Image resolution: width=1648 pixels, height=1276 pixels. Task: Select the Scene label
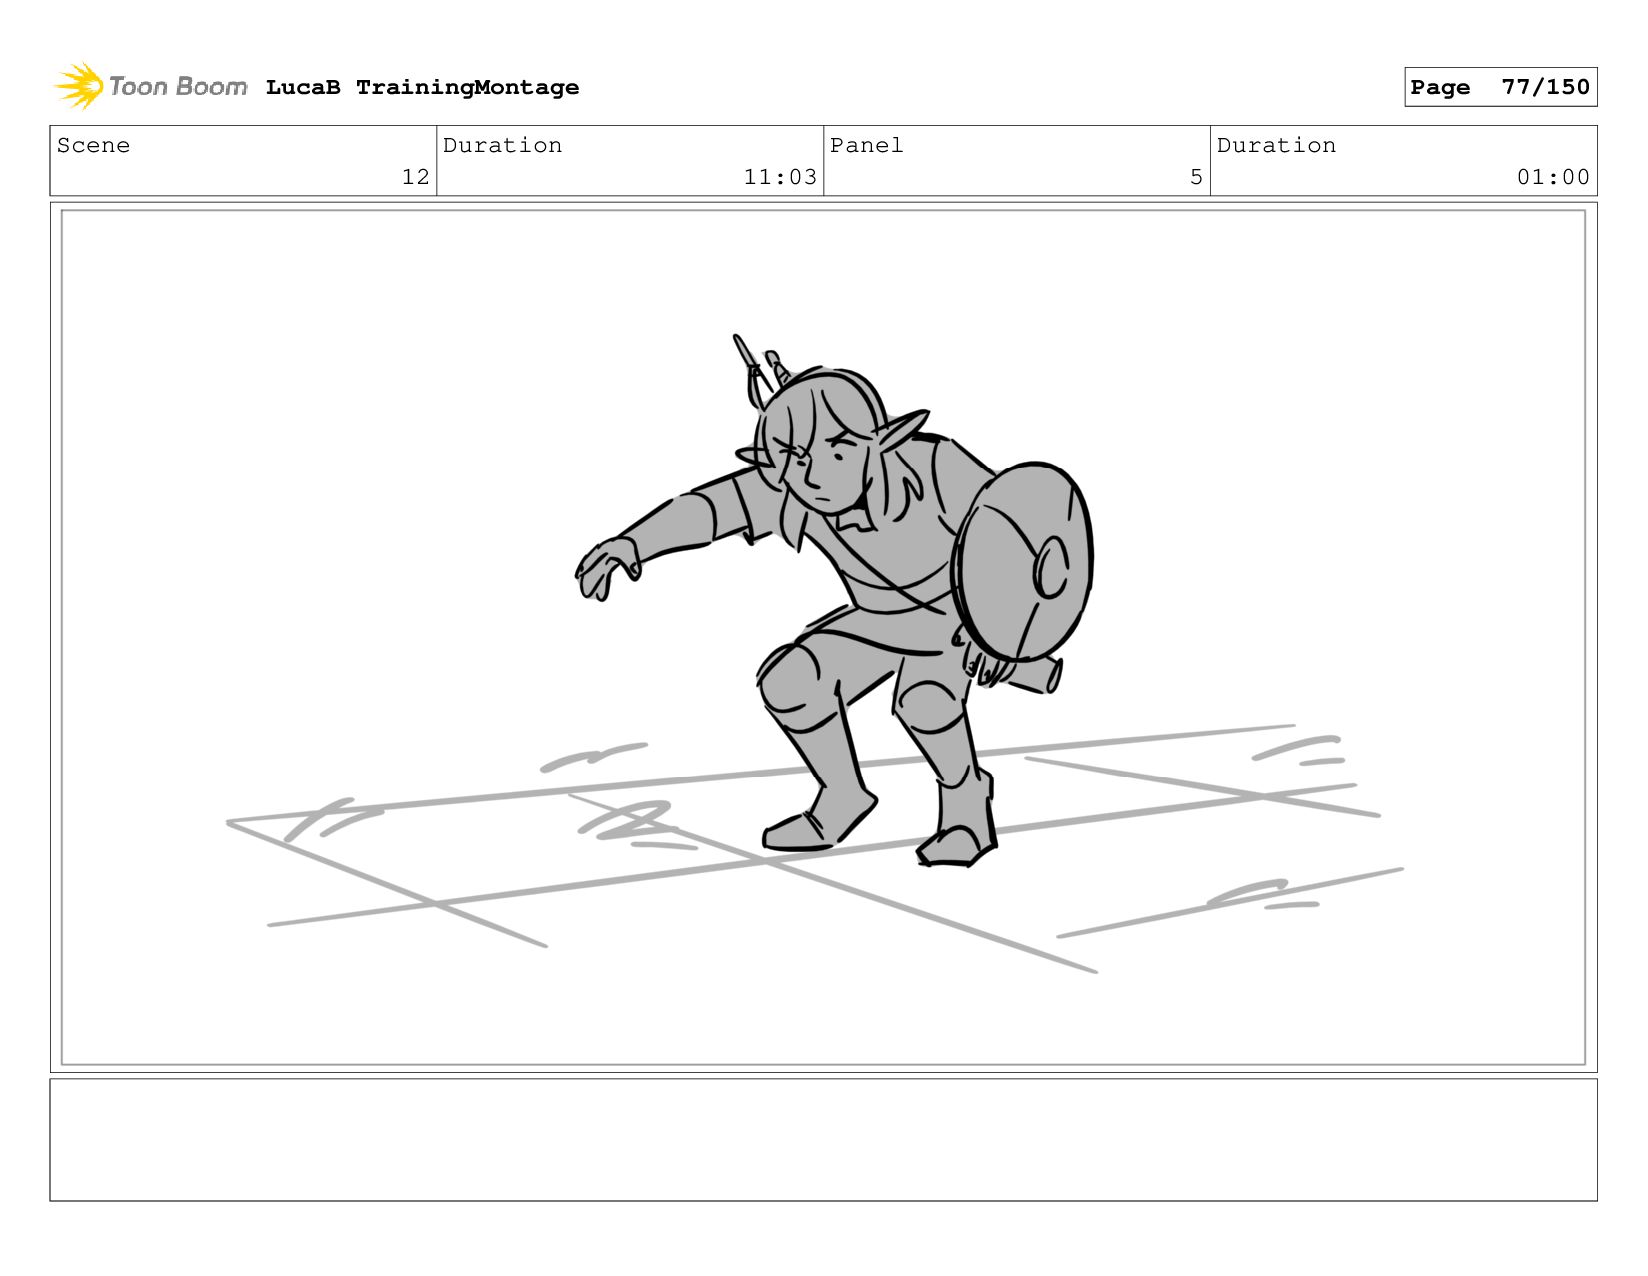[x=93, y=145]
